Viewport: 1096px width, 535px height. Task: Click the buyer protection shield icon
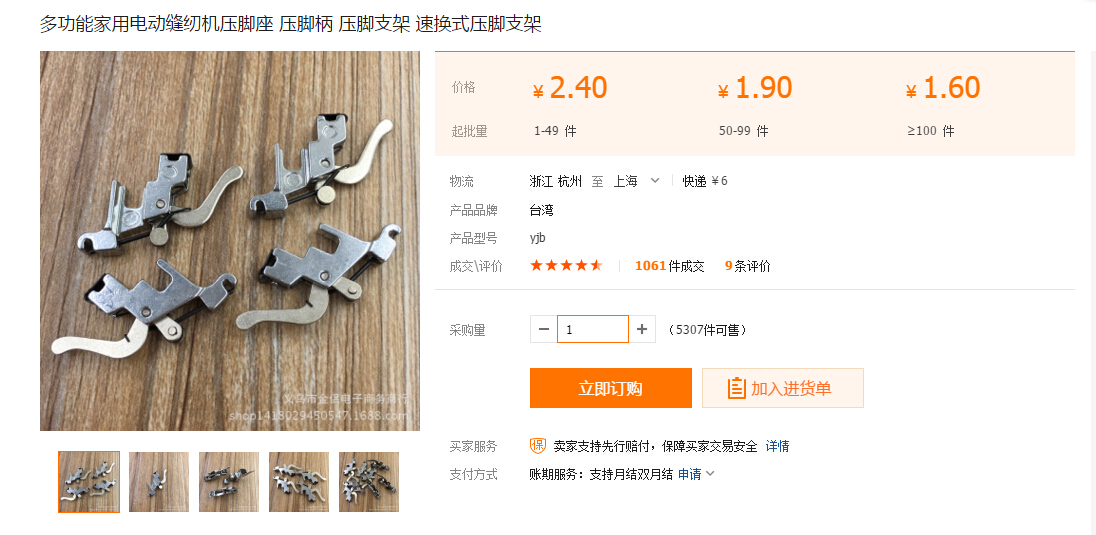point(538,445)
